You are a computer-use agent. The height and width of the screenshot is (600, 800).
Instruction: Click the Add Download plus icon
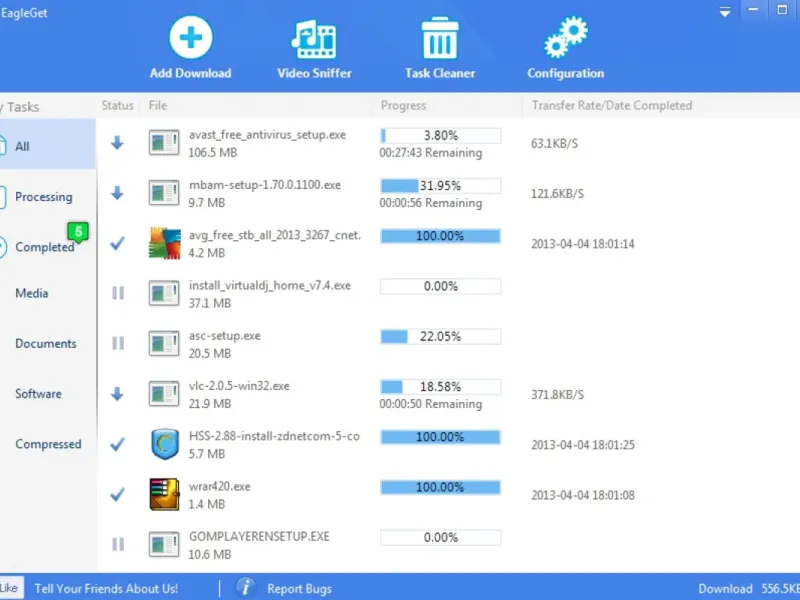190,37
